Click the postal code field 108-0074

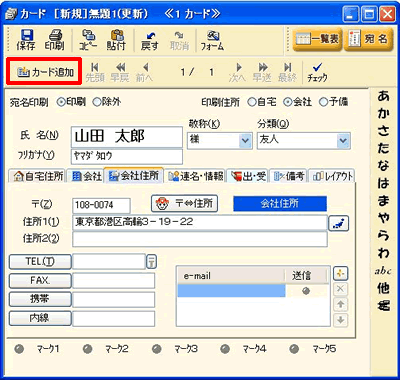click(101, 205)
